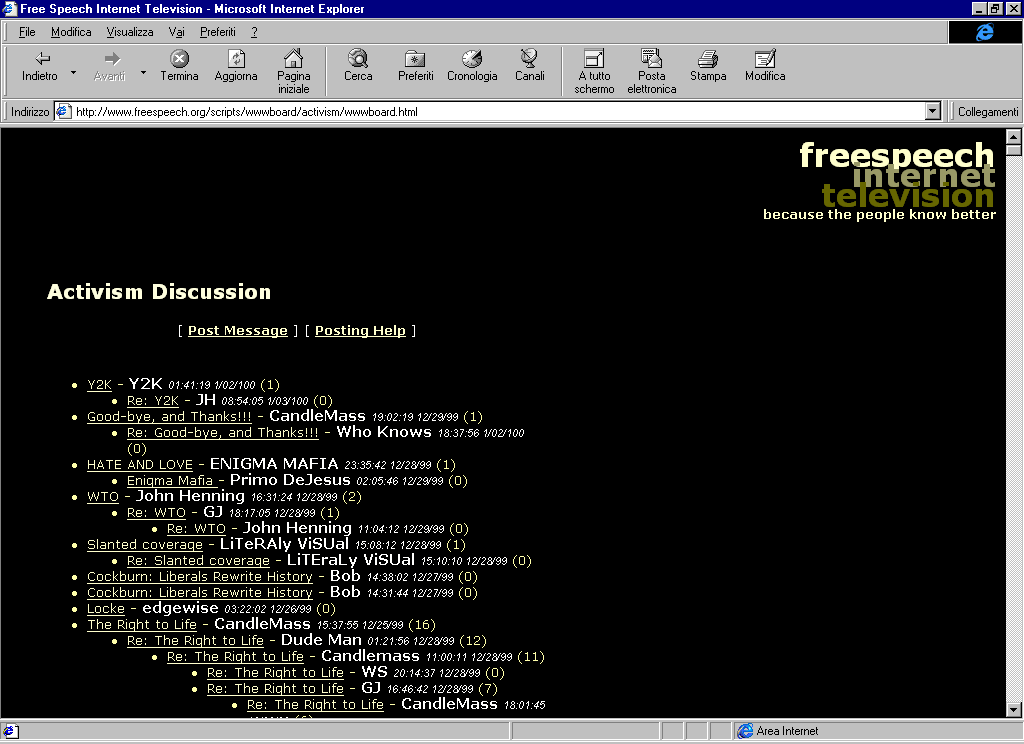
Task: Click the IE icon in title bar
Action: point(9,8)
